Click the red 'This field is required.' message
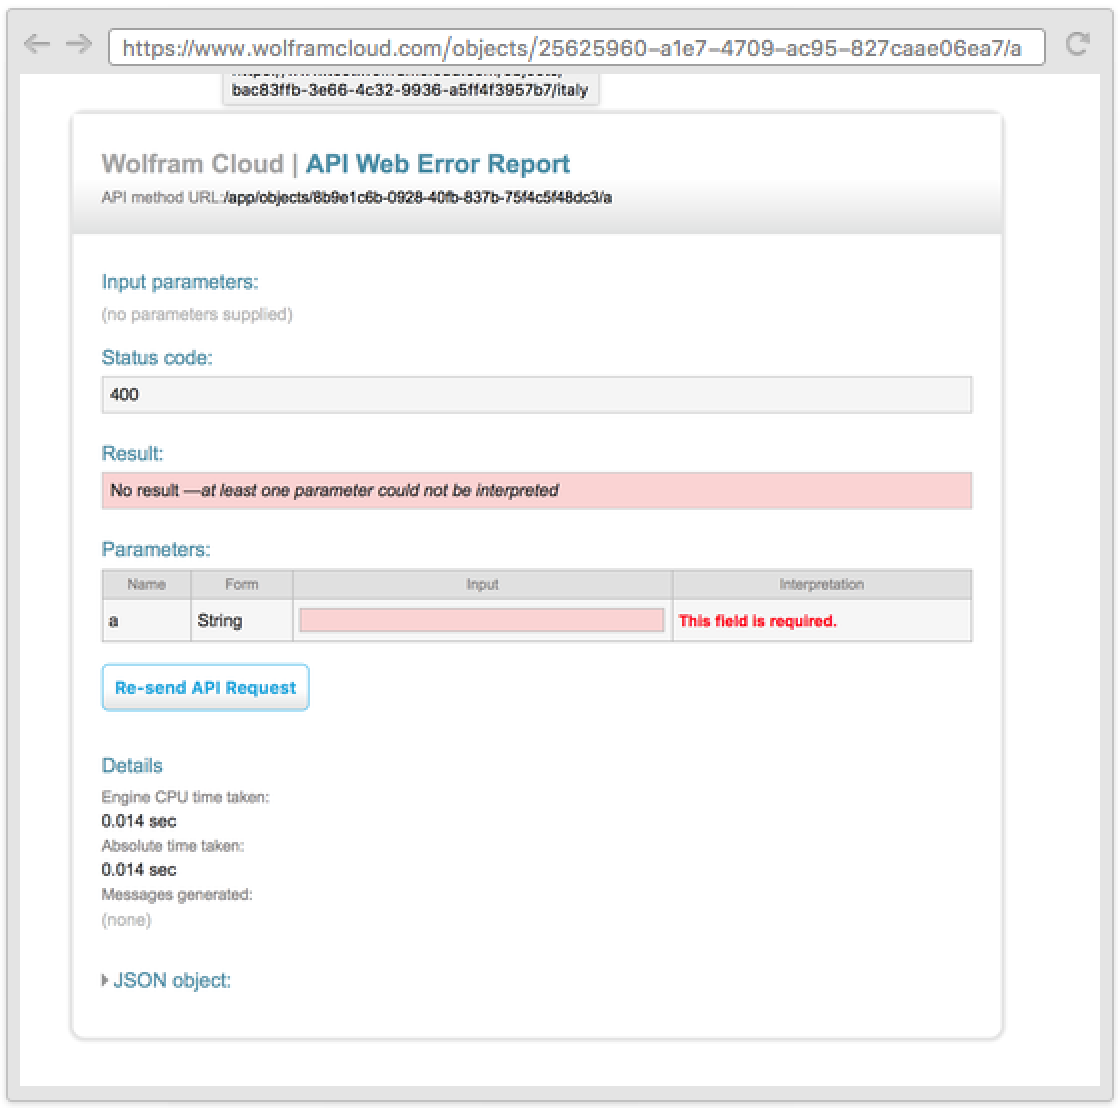Viewport: 1120px width, 1110px height. 757,621
